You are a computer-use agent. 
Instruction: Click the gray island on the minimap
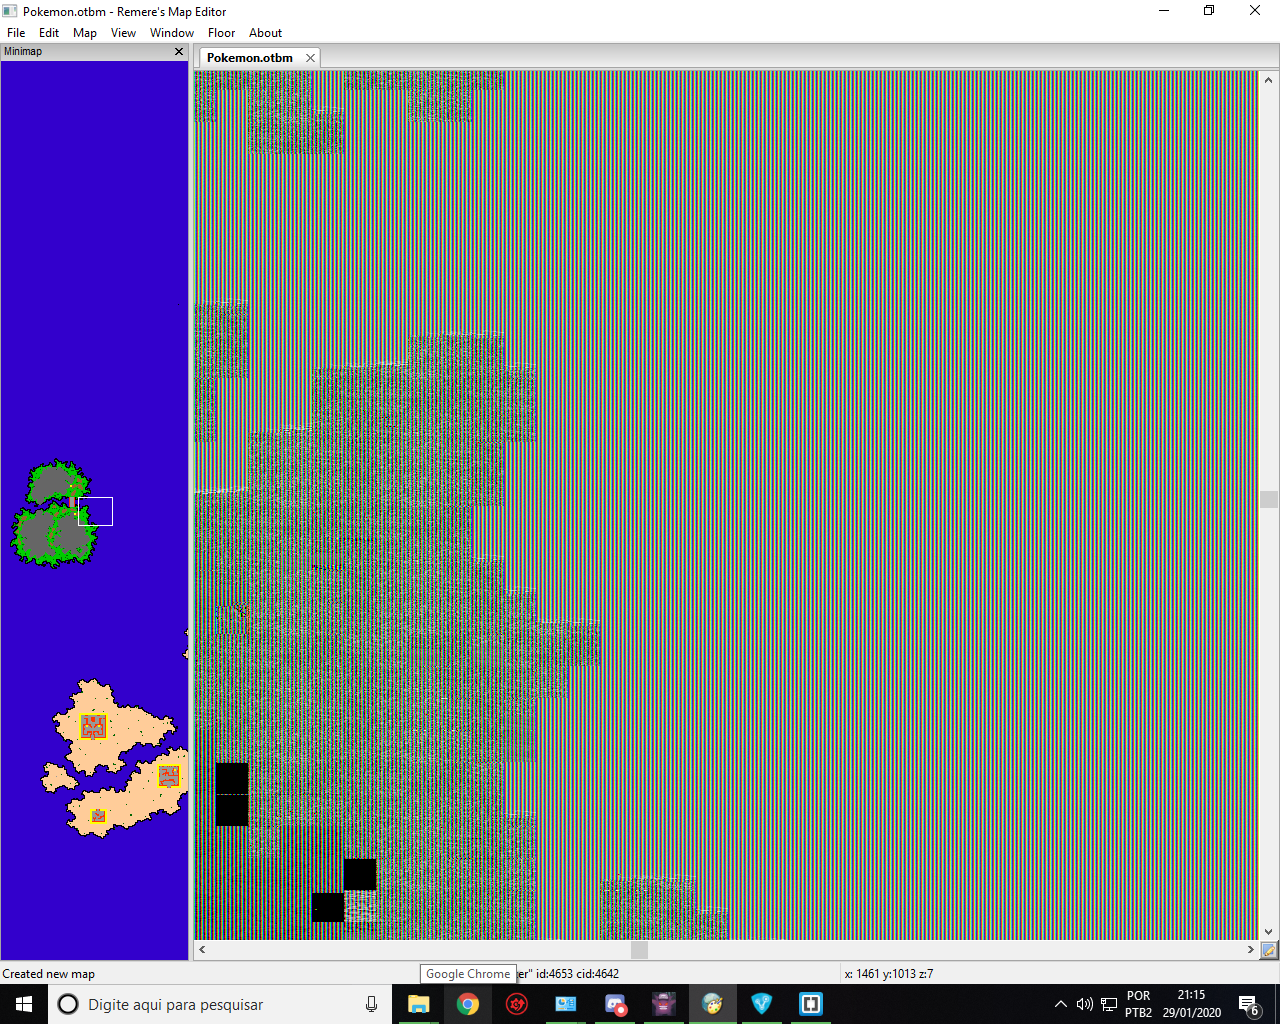coord(53,515)
